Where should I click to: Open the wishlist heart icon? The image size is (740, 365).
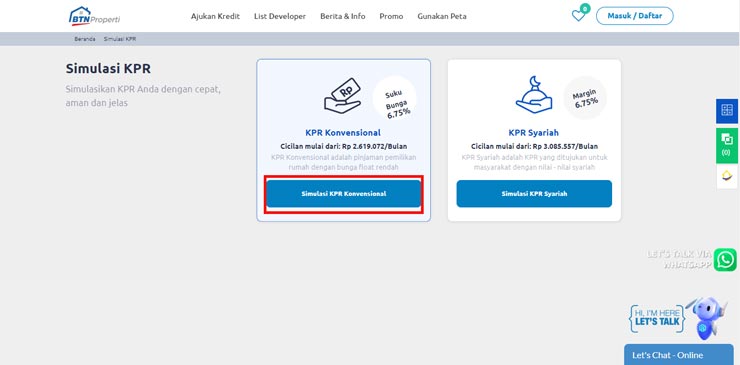[x=578, y=16]
